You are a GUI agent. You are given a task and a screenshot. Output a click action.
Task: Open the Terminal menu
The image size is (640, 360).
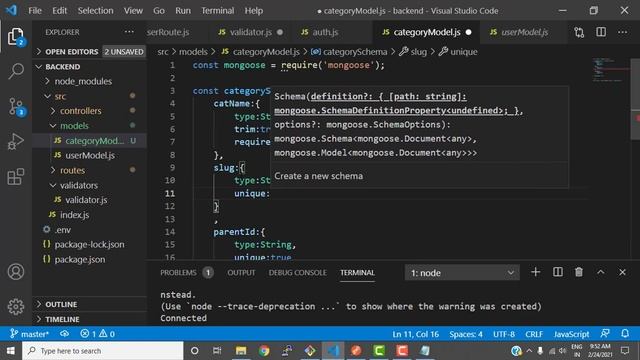click(x=218, y=11)
